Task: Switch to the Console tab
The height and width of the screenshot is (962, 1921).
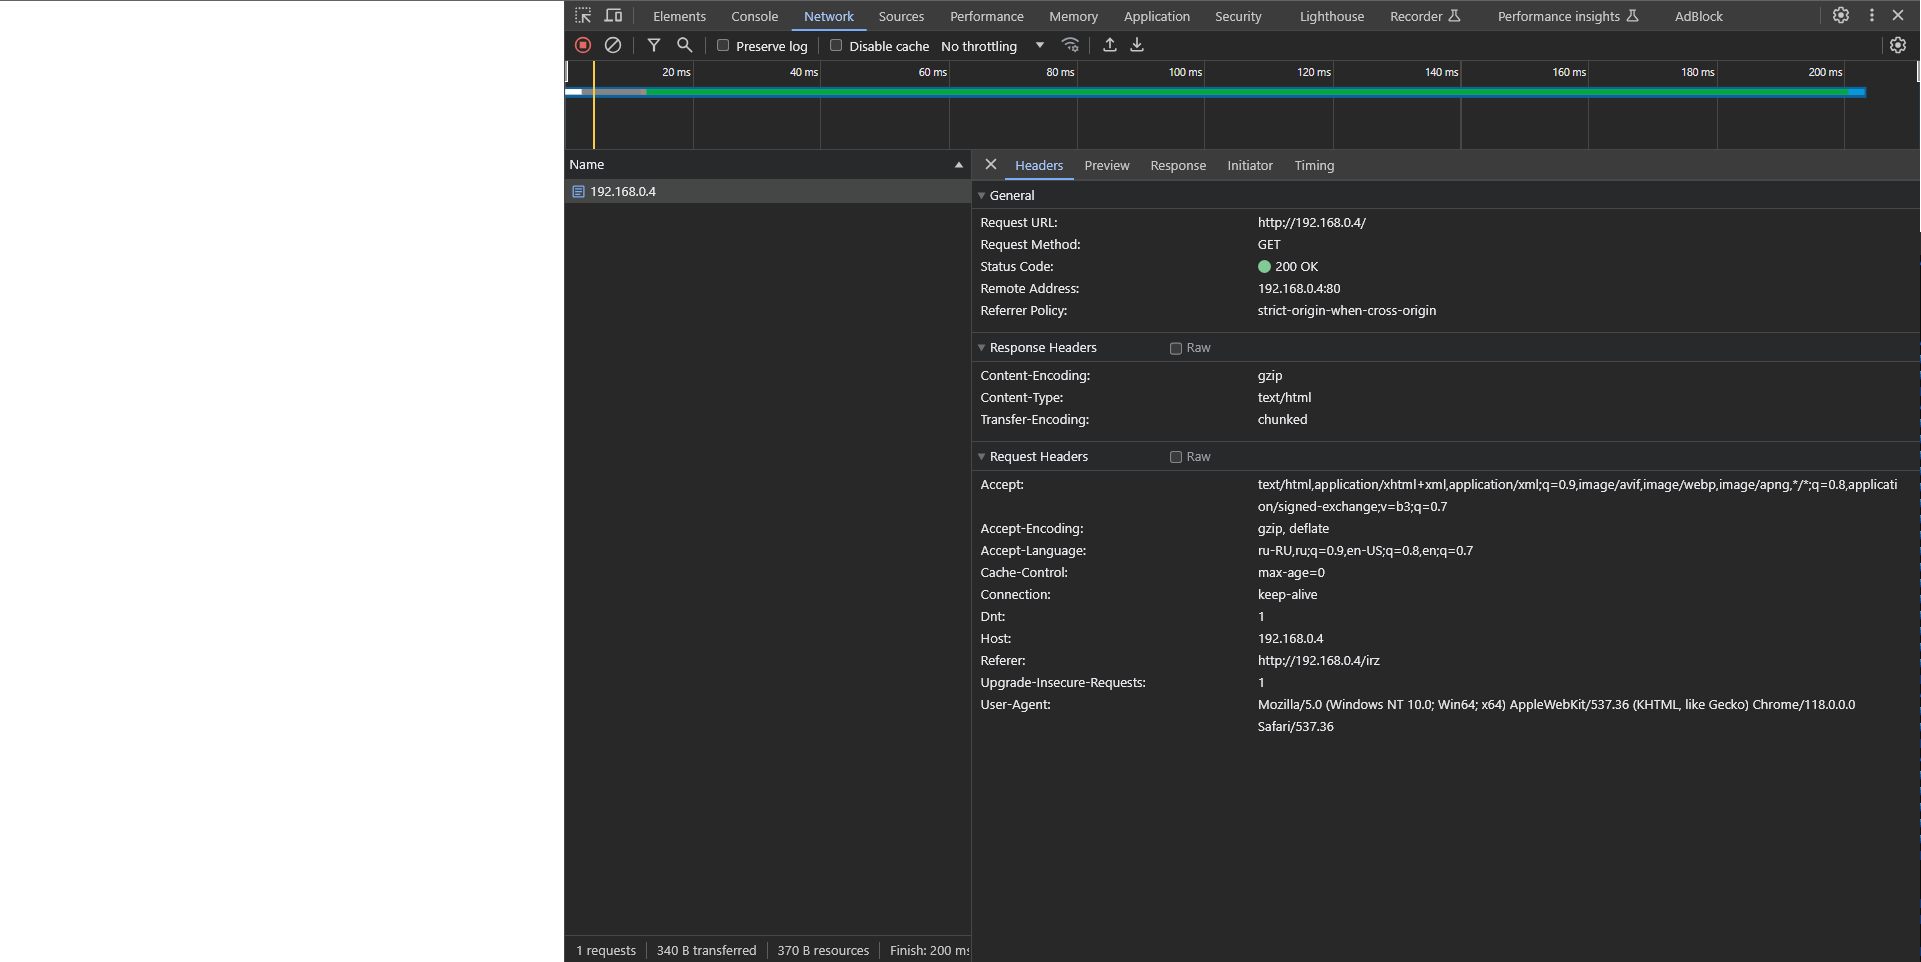Action: [x=754, y=16]
